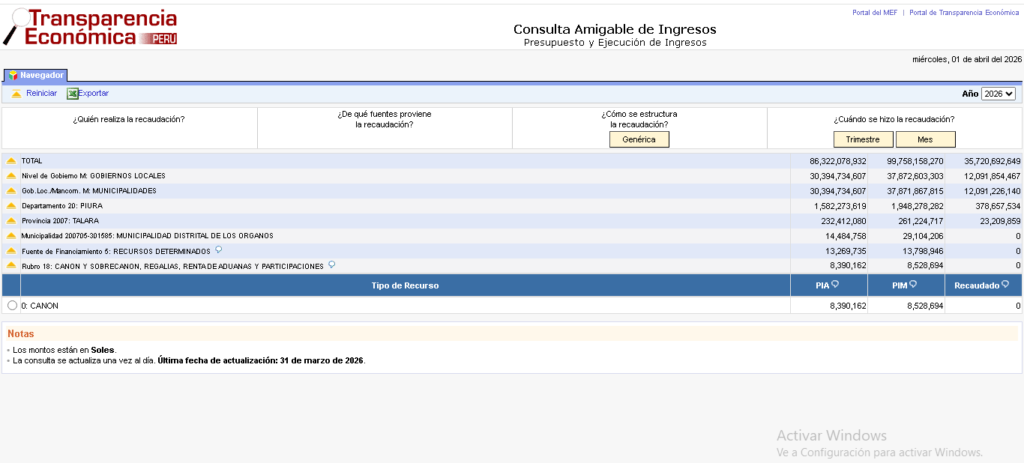Switch to the Navegador tab
The image size is (1024, 463).
point(36,75)
